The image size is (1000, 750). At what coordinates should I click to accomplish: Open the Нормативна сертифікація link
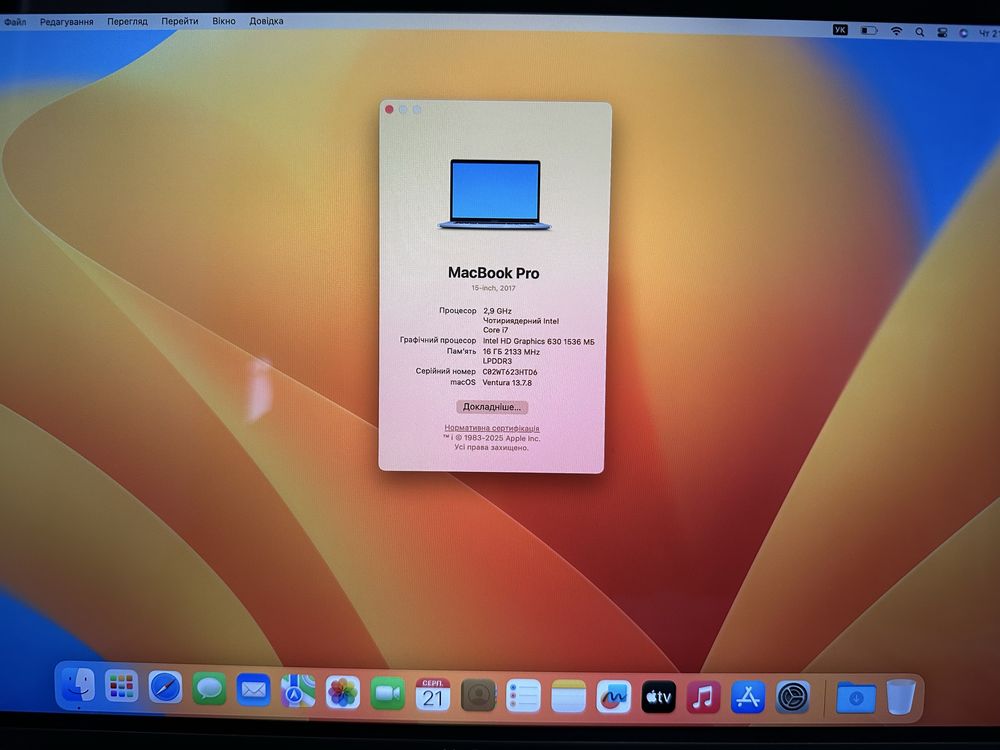pos(492,428)
